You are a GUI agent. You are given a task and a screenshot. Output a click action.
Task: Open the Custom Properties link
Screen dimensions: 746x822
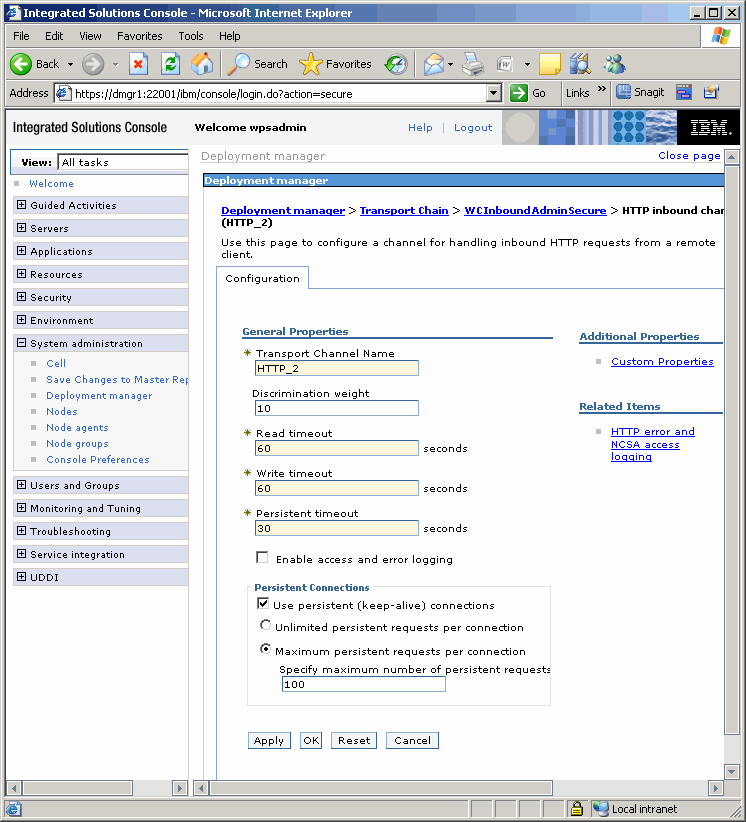662,362
